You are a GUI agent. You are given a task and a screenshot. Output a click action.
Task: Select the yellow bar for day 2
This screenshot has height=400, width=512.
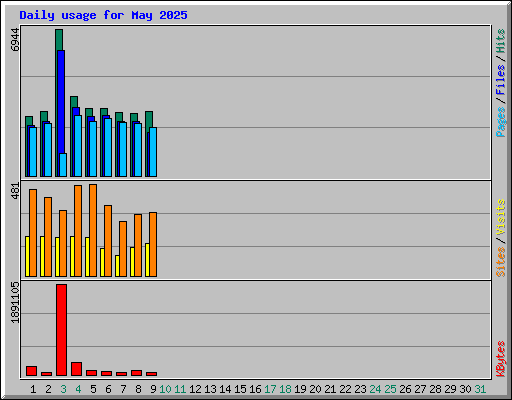42,256
